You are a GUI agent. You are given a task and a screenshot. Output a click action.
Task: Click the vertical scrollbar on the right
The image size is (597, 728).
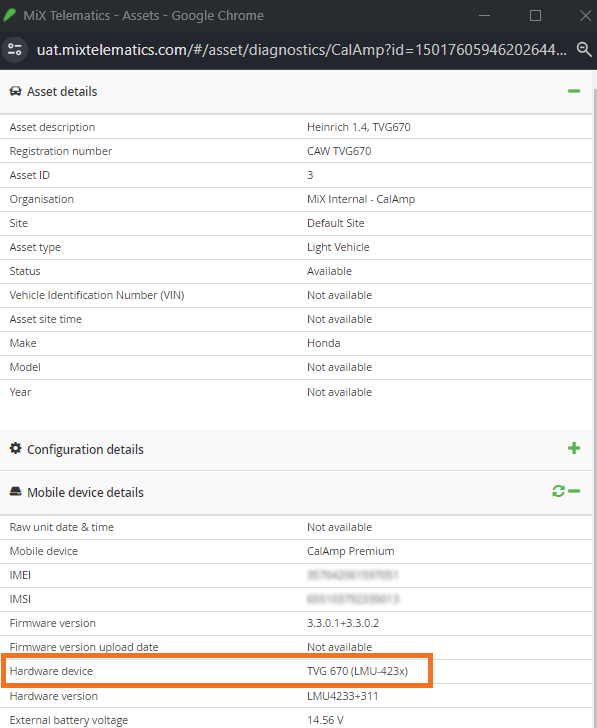(595, 399)
